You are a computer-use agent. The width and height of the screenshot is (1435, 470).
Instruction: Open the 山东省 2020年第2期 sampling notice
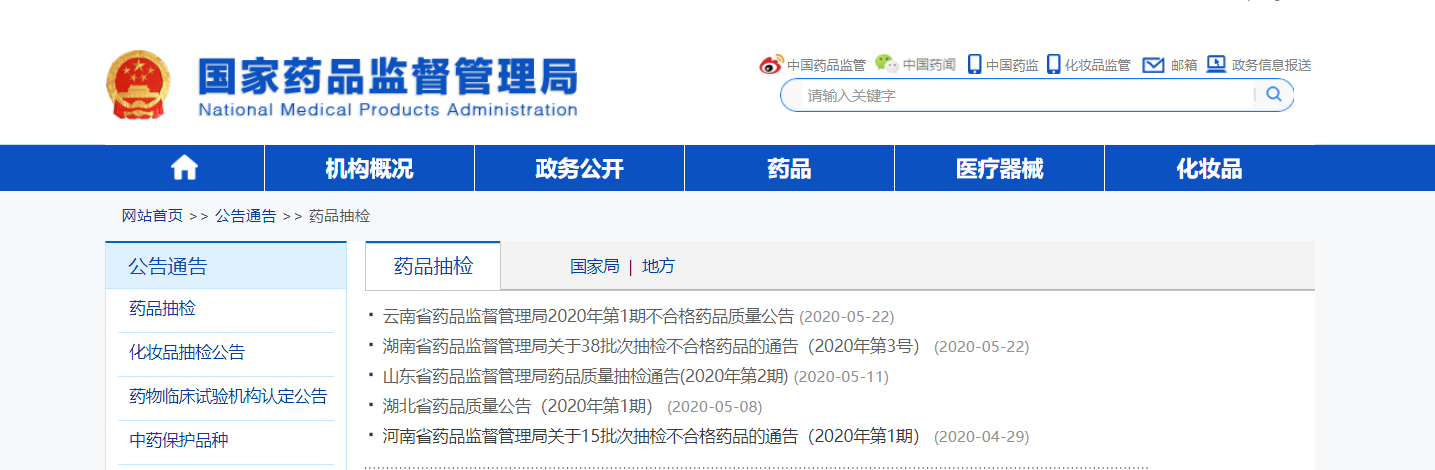point(585,376)
